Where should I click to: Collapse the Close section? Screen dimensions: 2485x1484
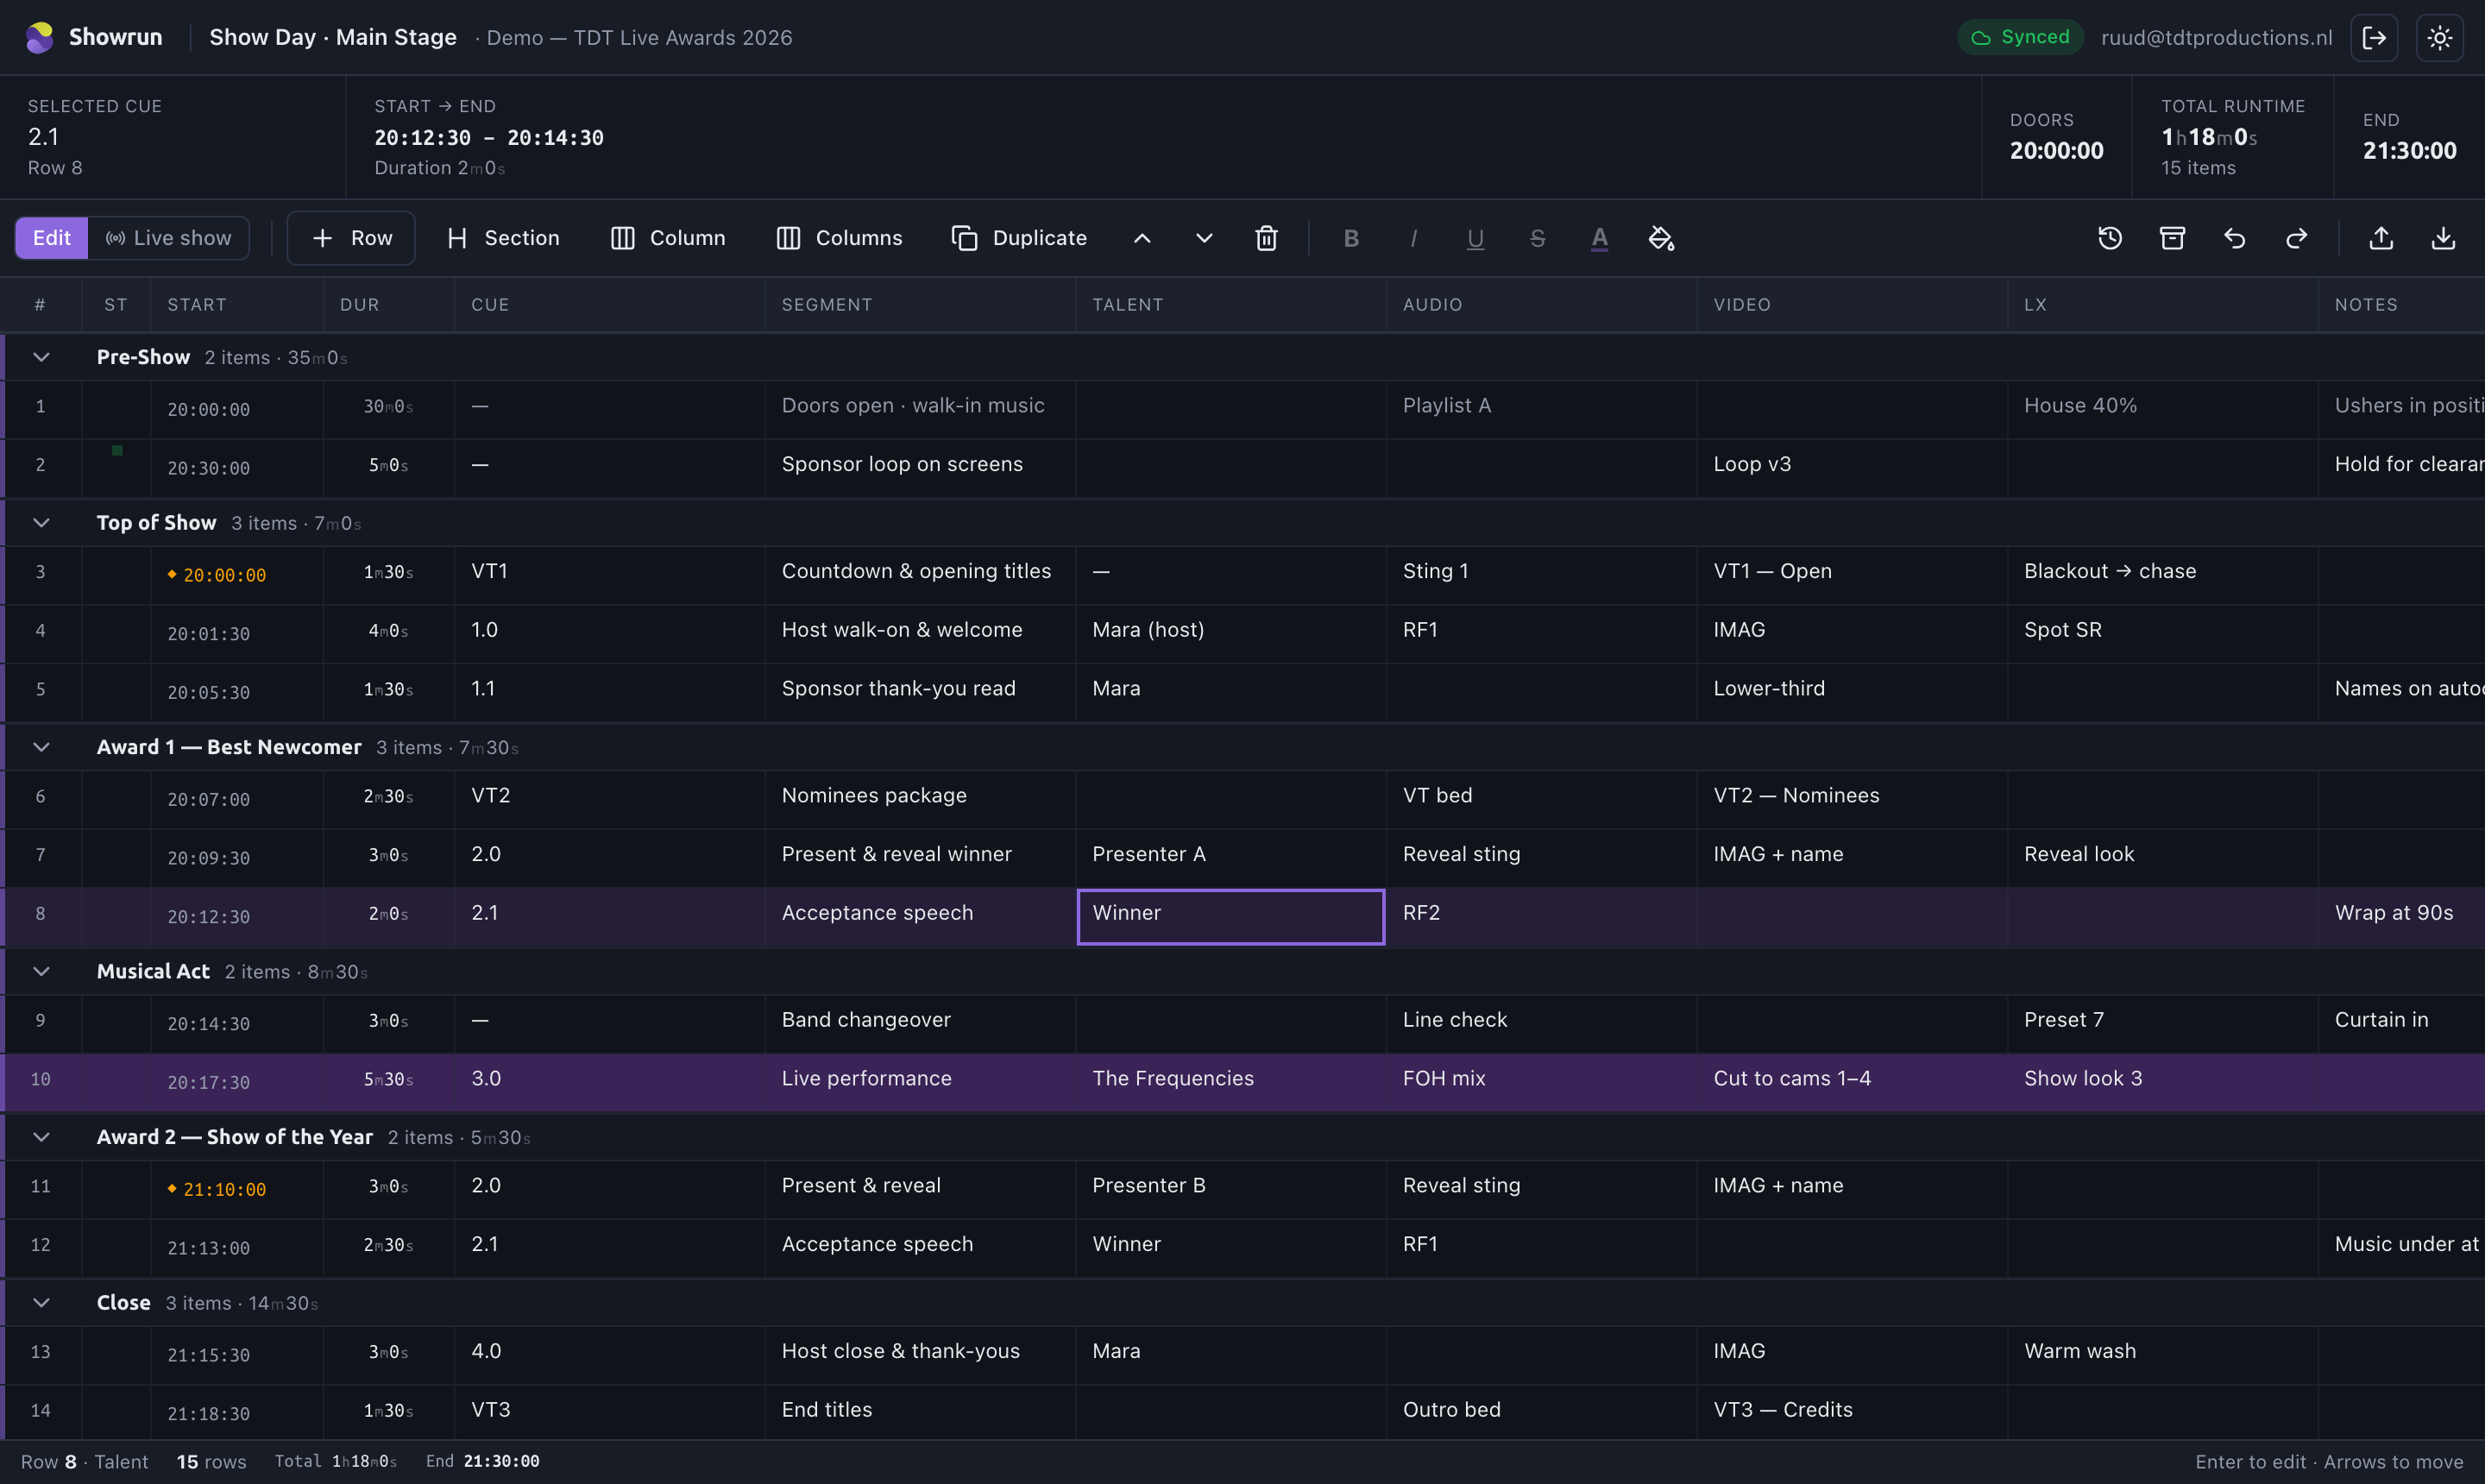pos(41,1303)
